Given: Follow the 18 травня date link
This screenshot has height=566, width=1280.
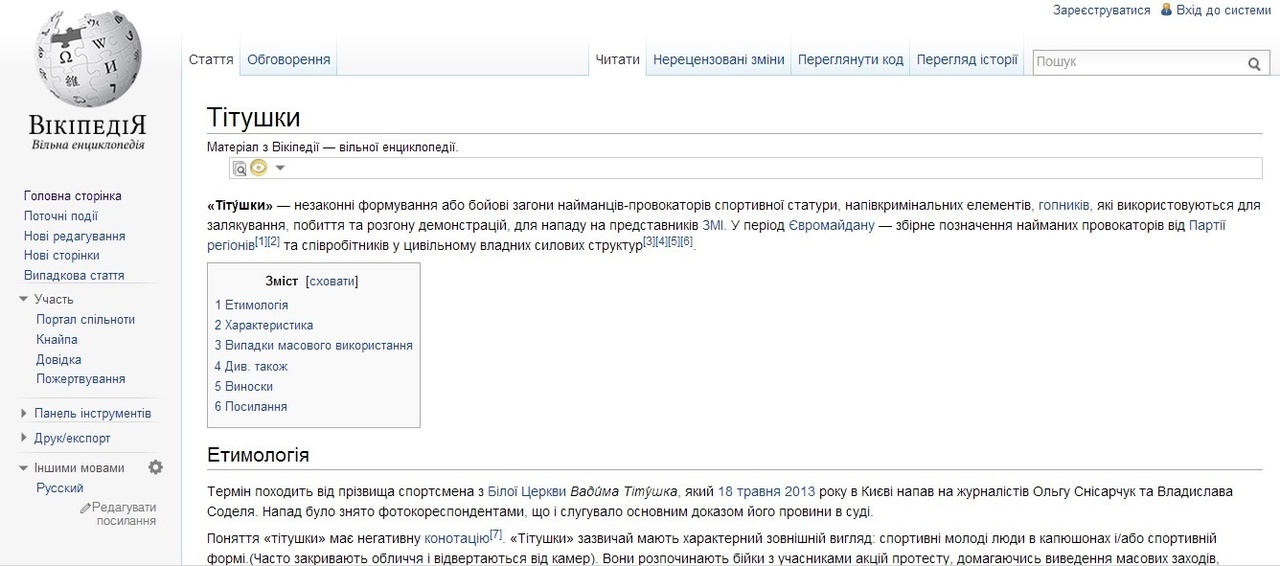Looking at the screenshot, I should tap(750, 492).
